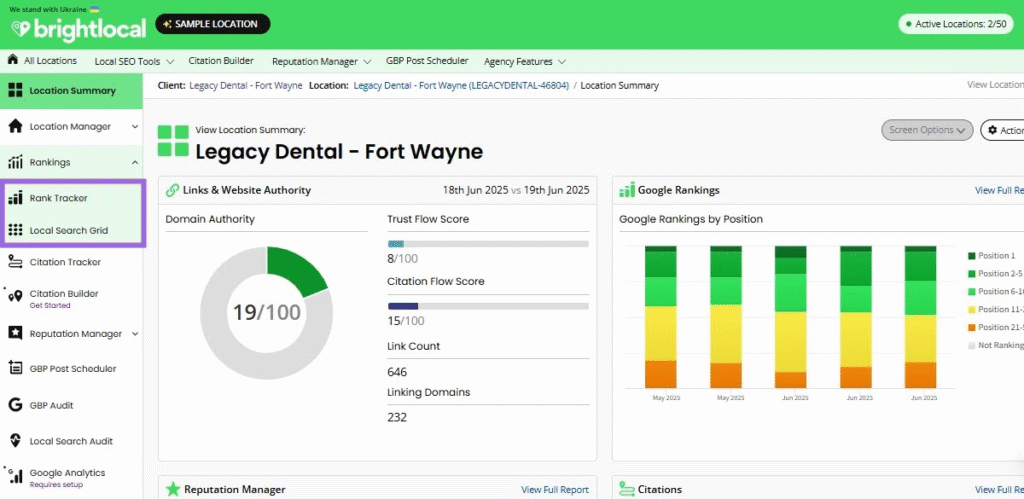
Task: Click the Domain Authority donut chart
Action: 266,313
